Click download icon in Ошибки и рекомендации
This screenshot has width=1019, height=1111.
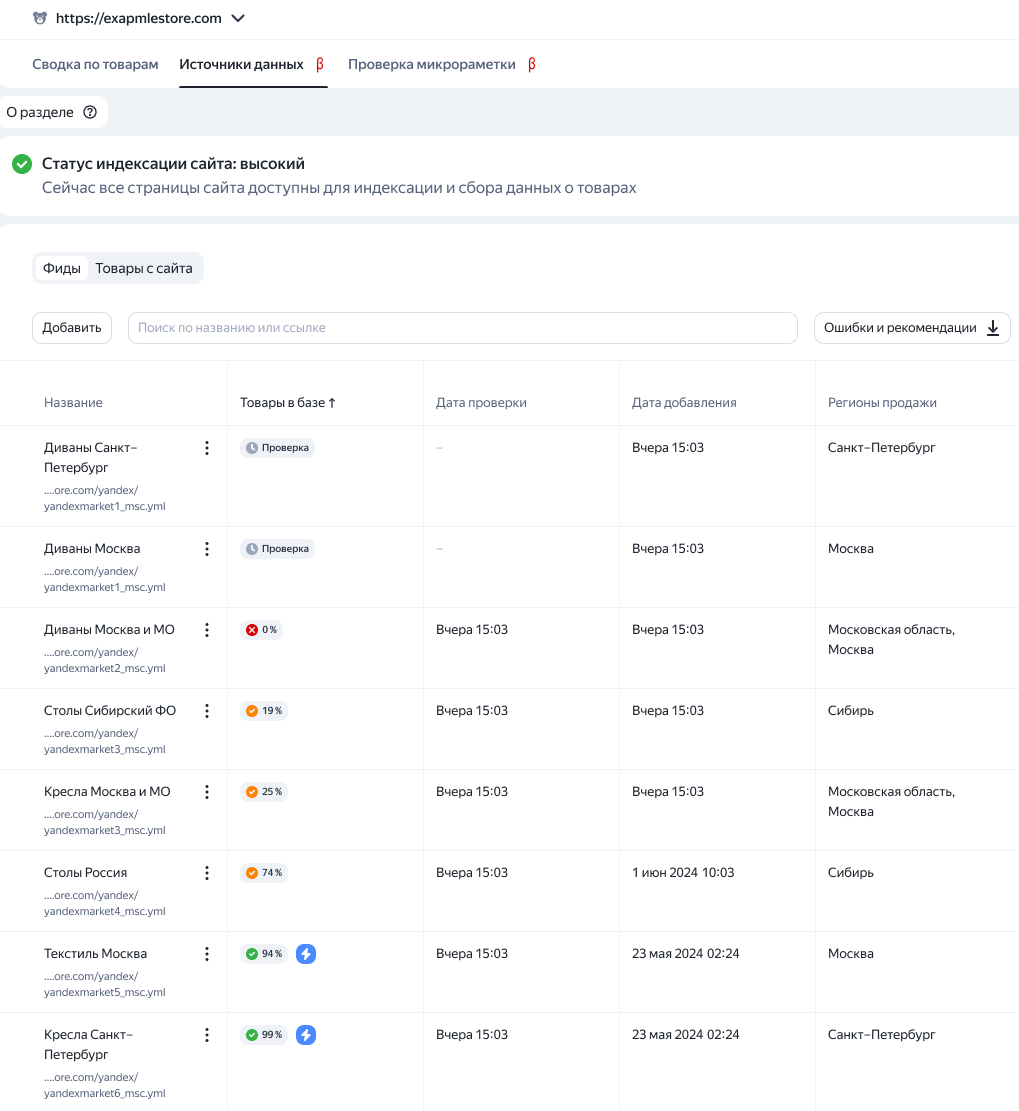point(993,327)
